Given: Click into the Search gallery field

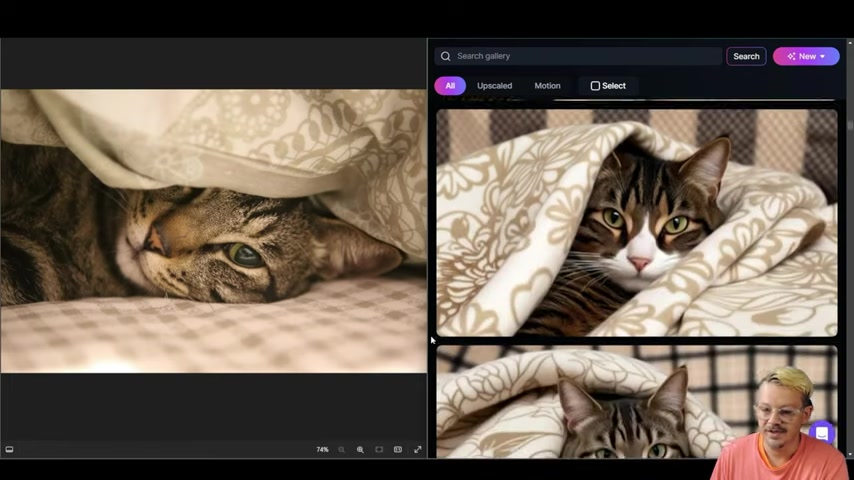Looking at the screenshot, I should tap(578, 56).
